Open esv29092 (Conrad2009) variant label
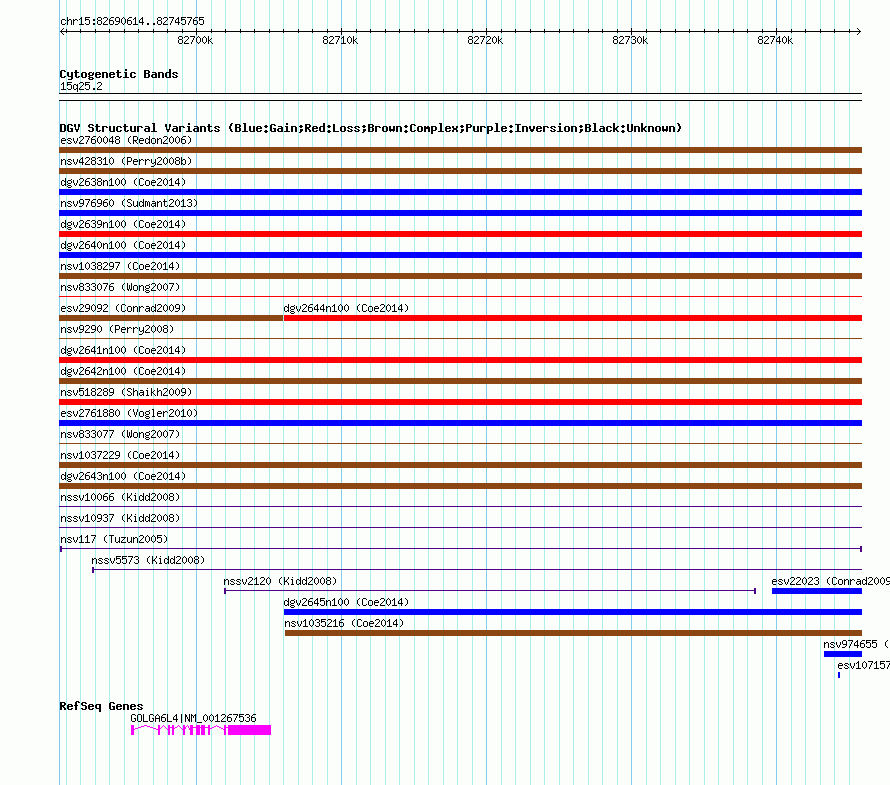This screenshot has width=890, height=785. pos(123,308)
